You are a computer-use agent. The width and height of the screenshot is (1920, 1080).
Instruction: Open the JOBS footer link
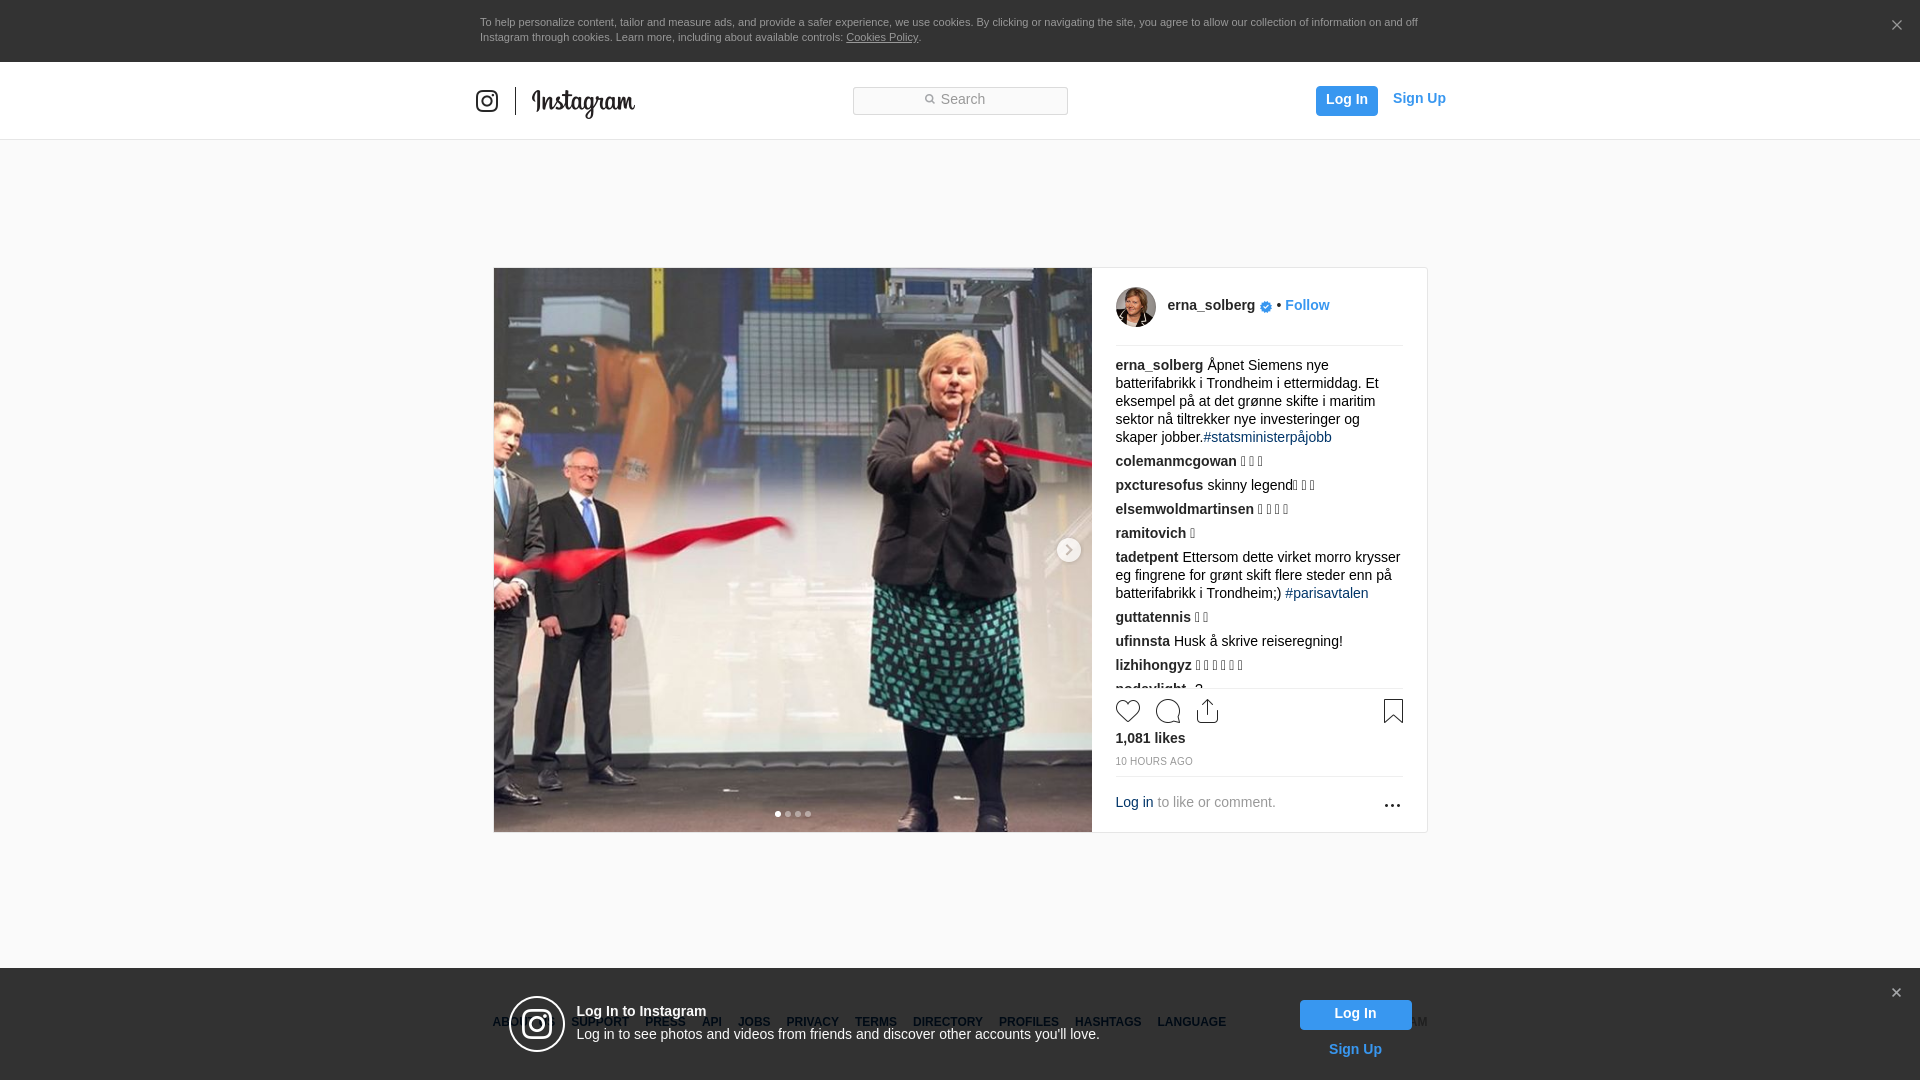coord(754,1022)
